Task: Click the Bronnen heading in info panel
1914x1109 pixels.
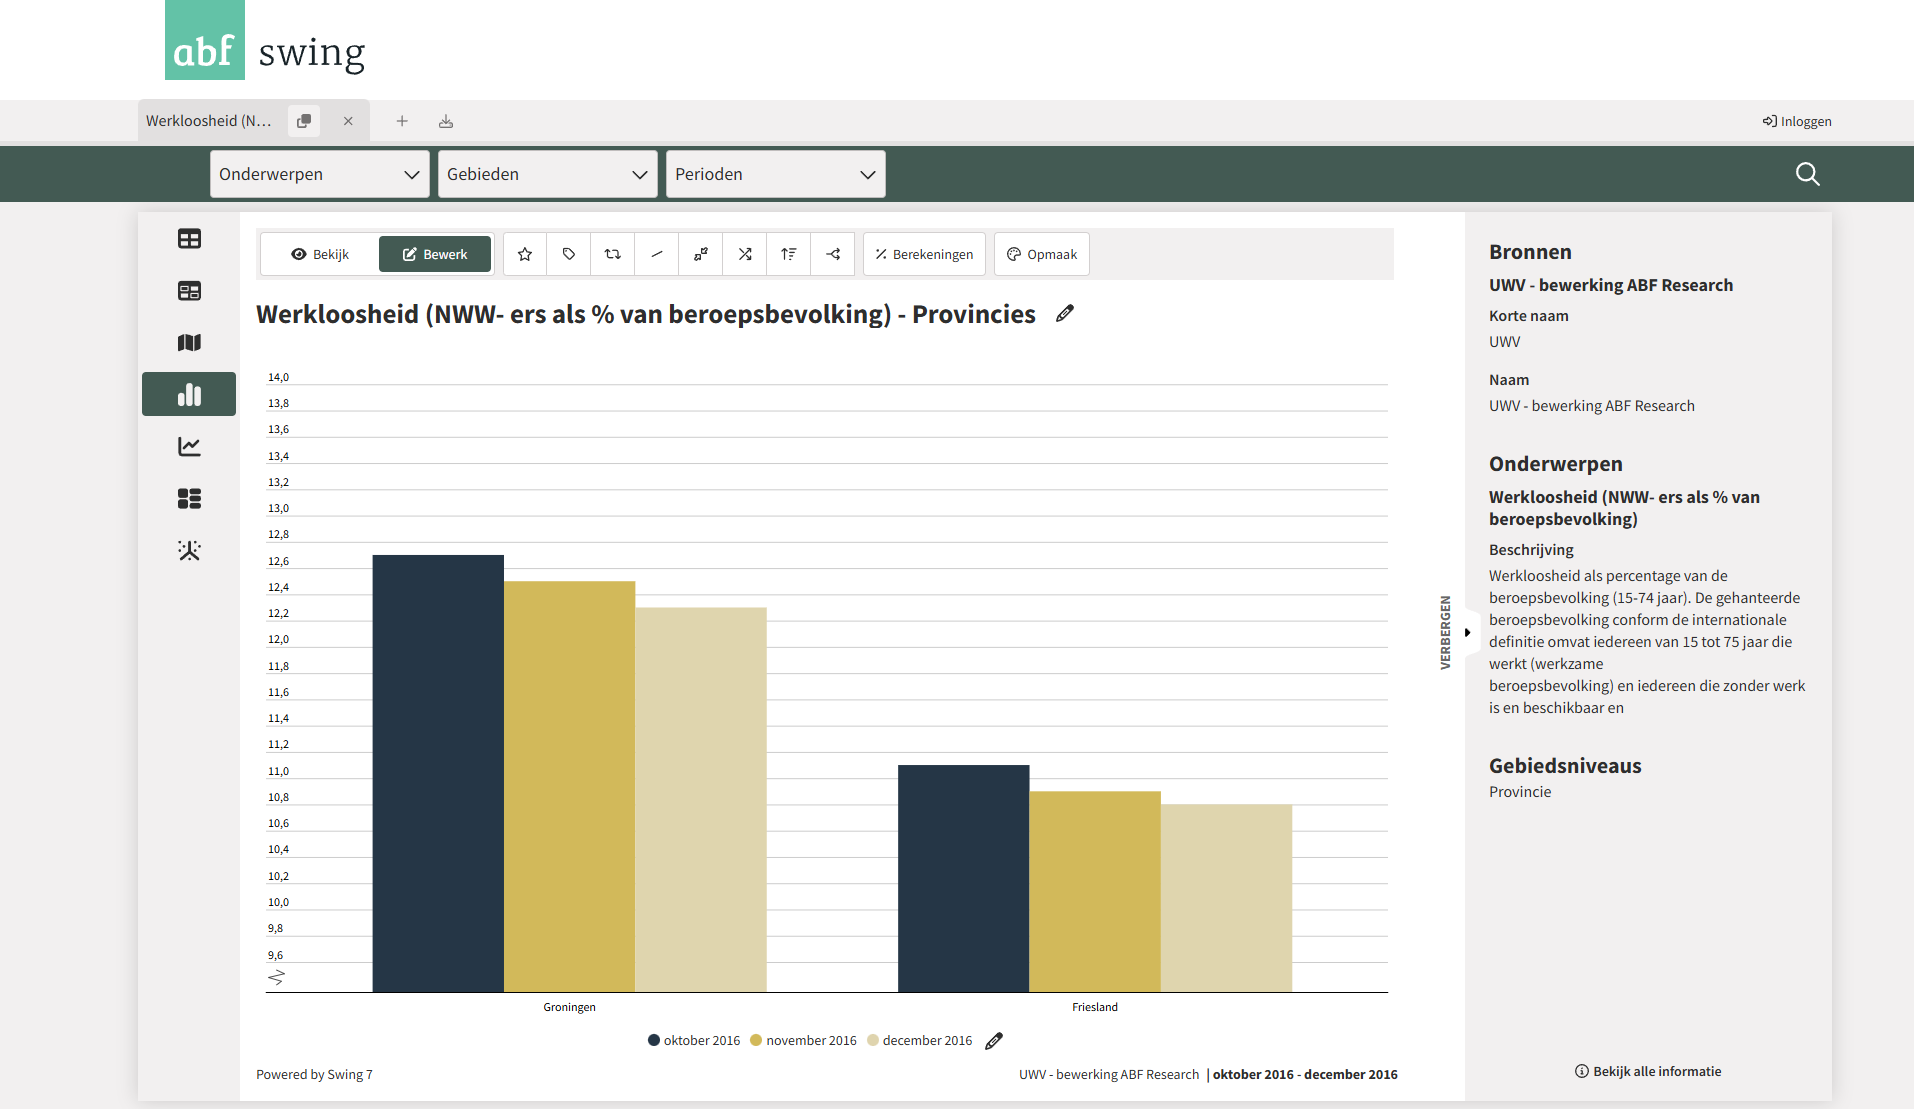Action: (x=1530, y=252)
